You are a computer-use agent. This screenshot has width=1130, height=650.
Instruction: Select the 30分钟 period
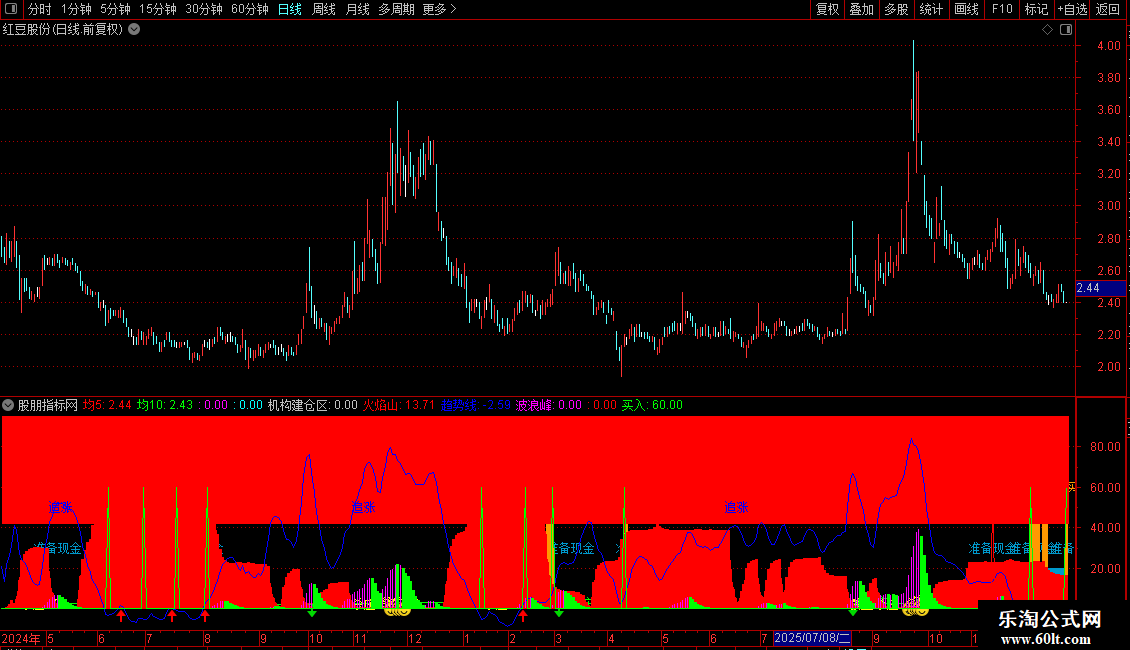204,9
